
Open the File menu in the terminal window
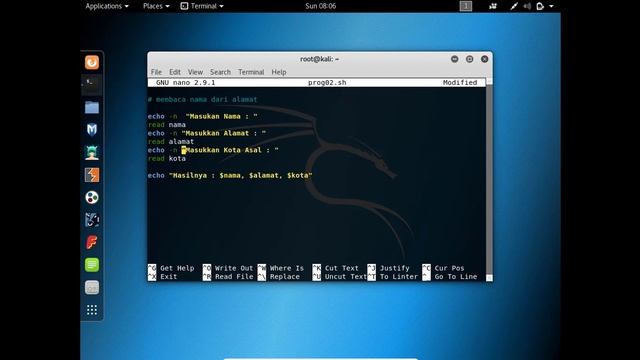tap(156, 72)
